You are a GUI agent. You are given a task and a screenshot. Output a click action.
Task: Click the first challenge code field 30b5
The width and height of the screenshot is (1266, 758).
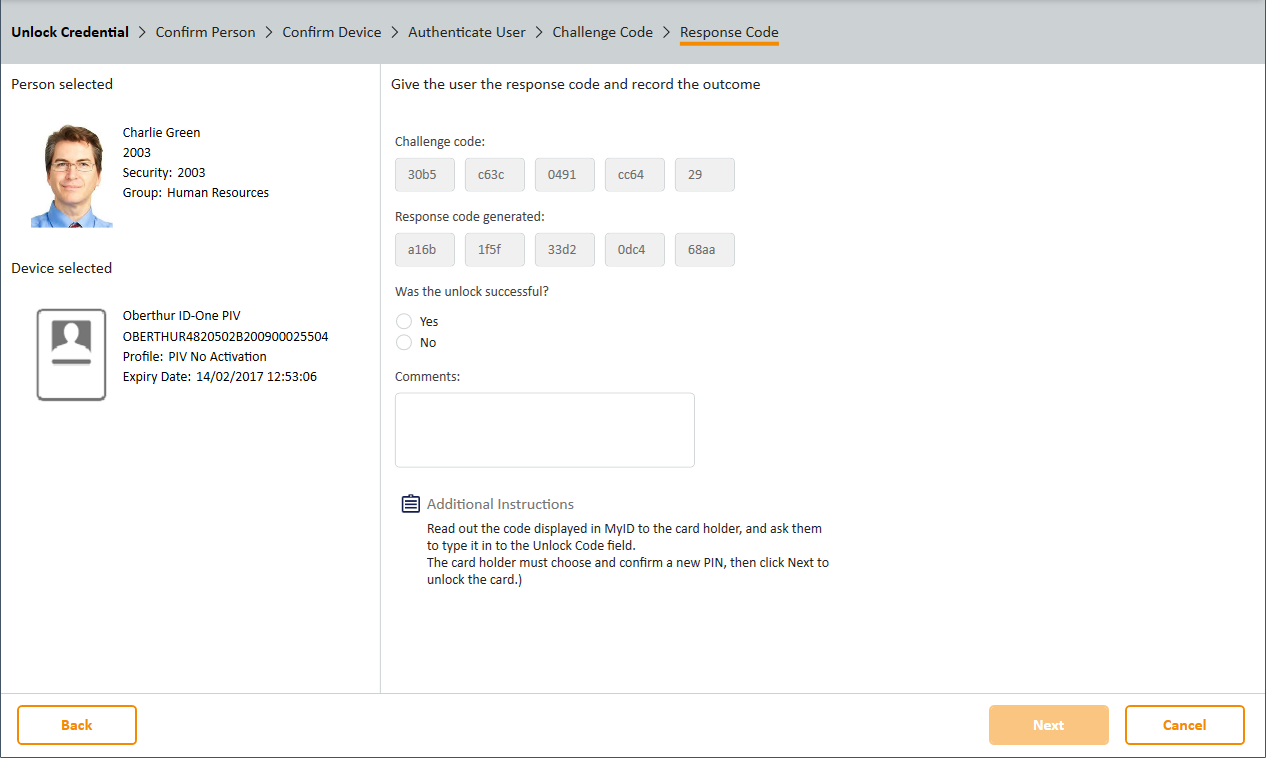[424, 174]
